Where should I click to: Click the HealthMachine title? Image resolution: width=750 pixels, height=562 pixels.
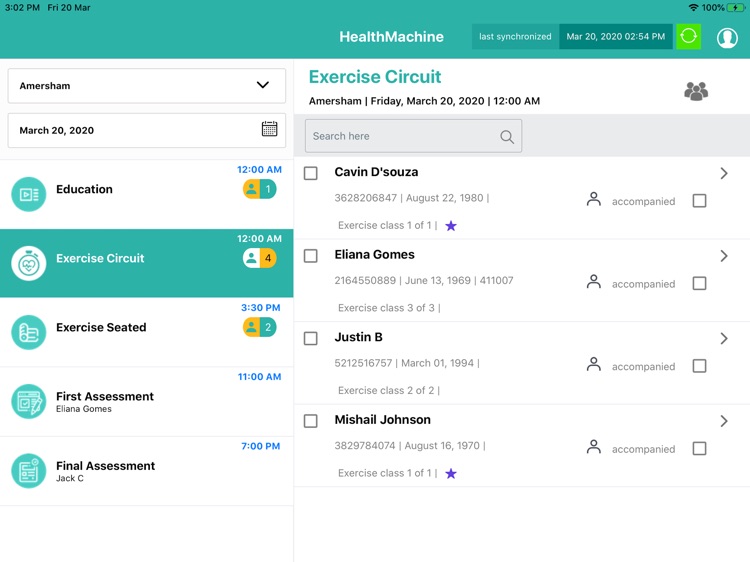(391, 37)
